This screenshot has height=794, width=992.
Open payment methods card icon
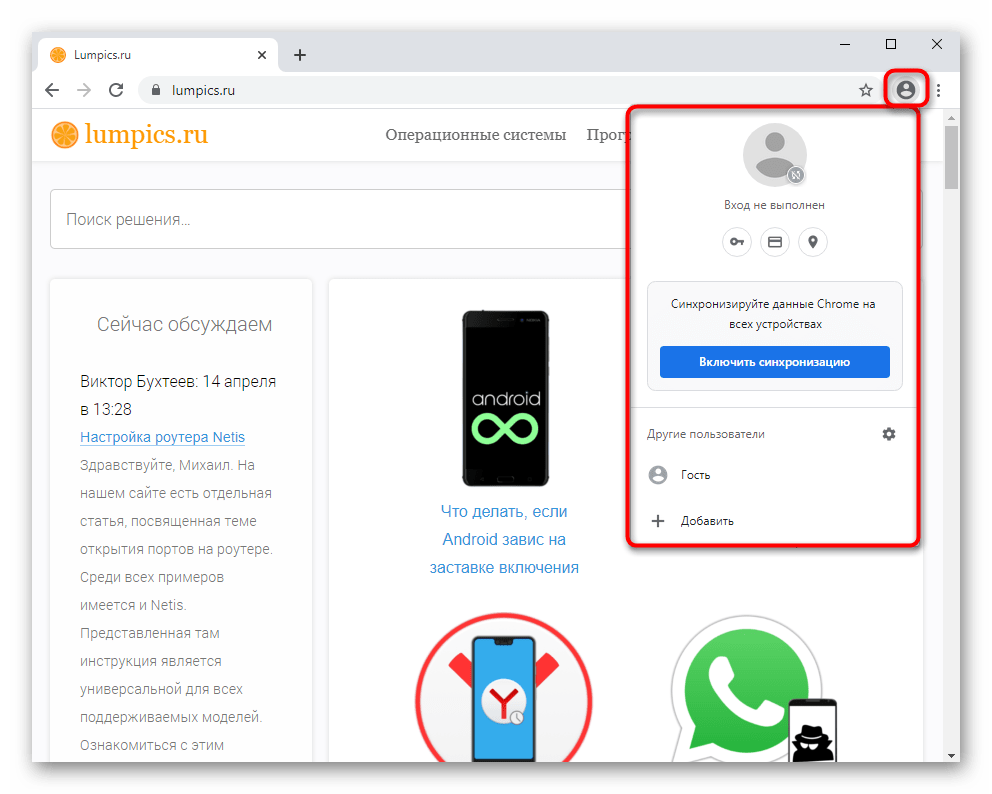[775, 242]
